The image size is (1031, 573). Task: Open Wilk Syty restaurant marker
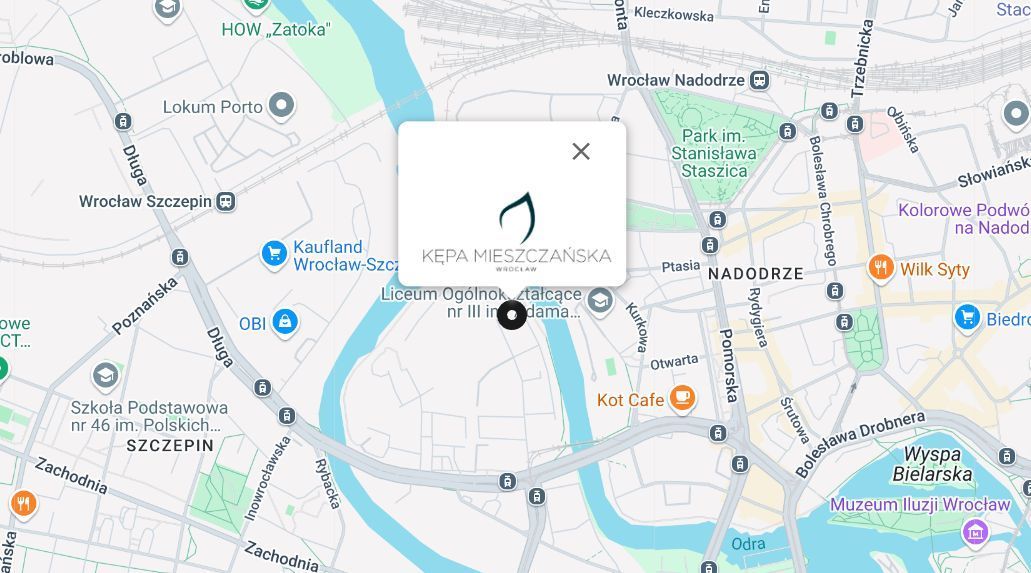(x=881, y=268)
